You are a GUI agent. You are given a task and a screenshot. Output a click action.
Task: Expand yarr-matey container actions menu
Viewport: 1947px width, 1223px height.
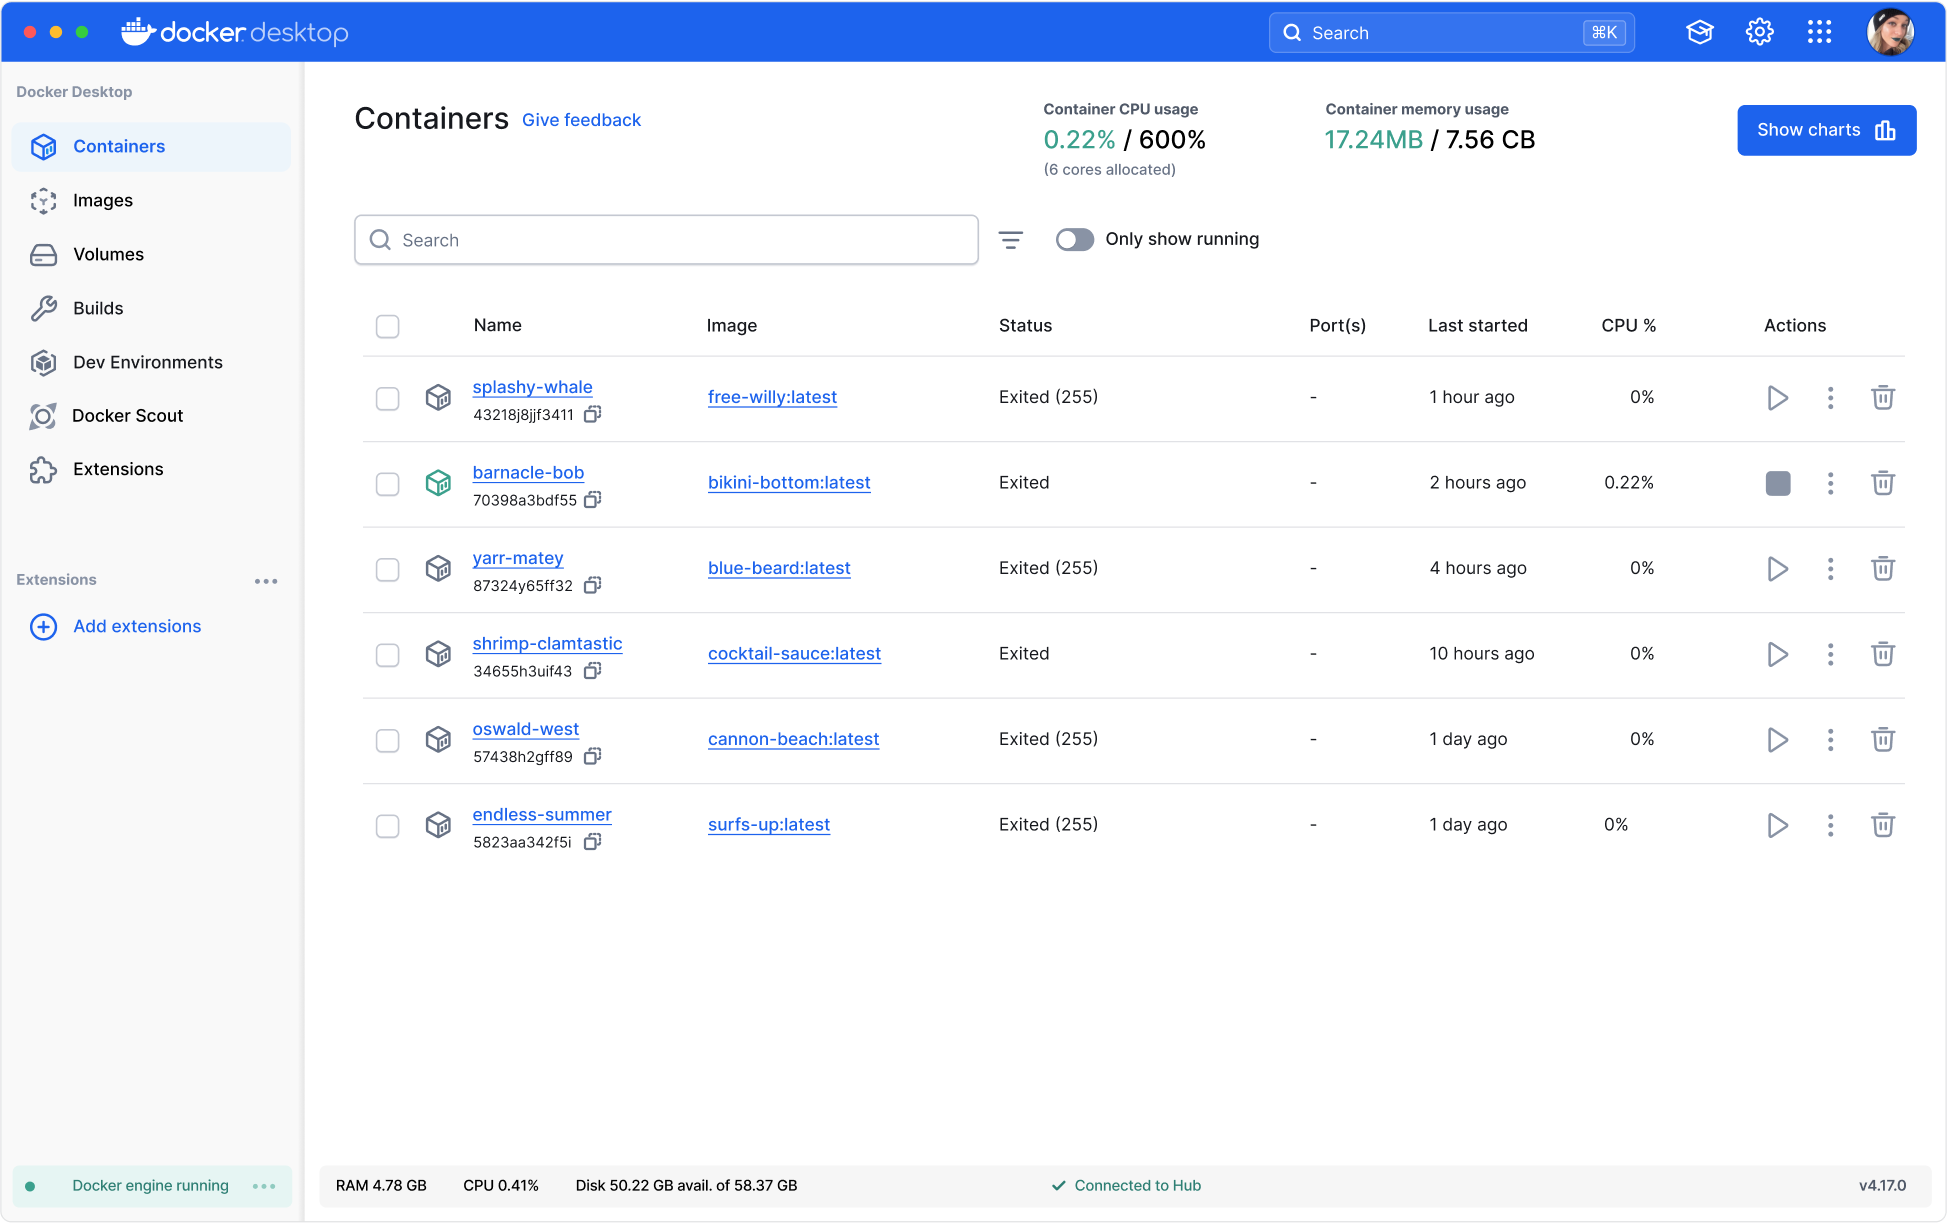[1830, 568]
